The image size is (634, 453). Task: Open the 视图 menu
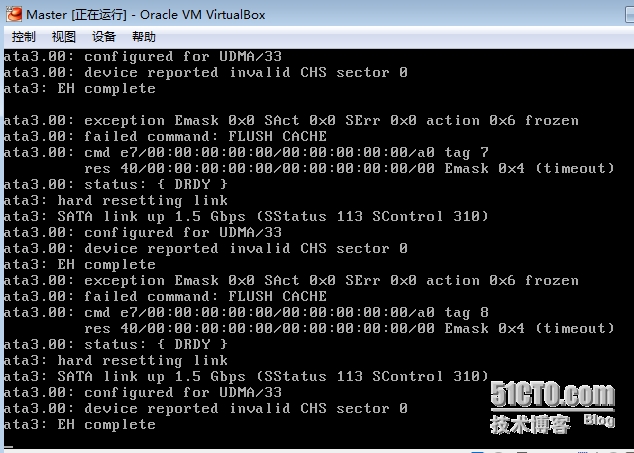tap(63, 37)
